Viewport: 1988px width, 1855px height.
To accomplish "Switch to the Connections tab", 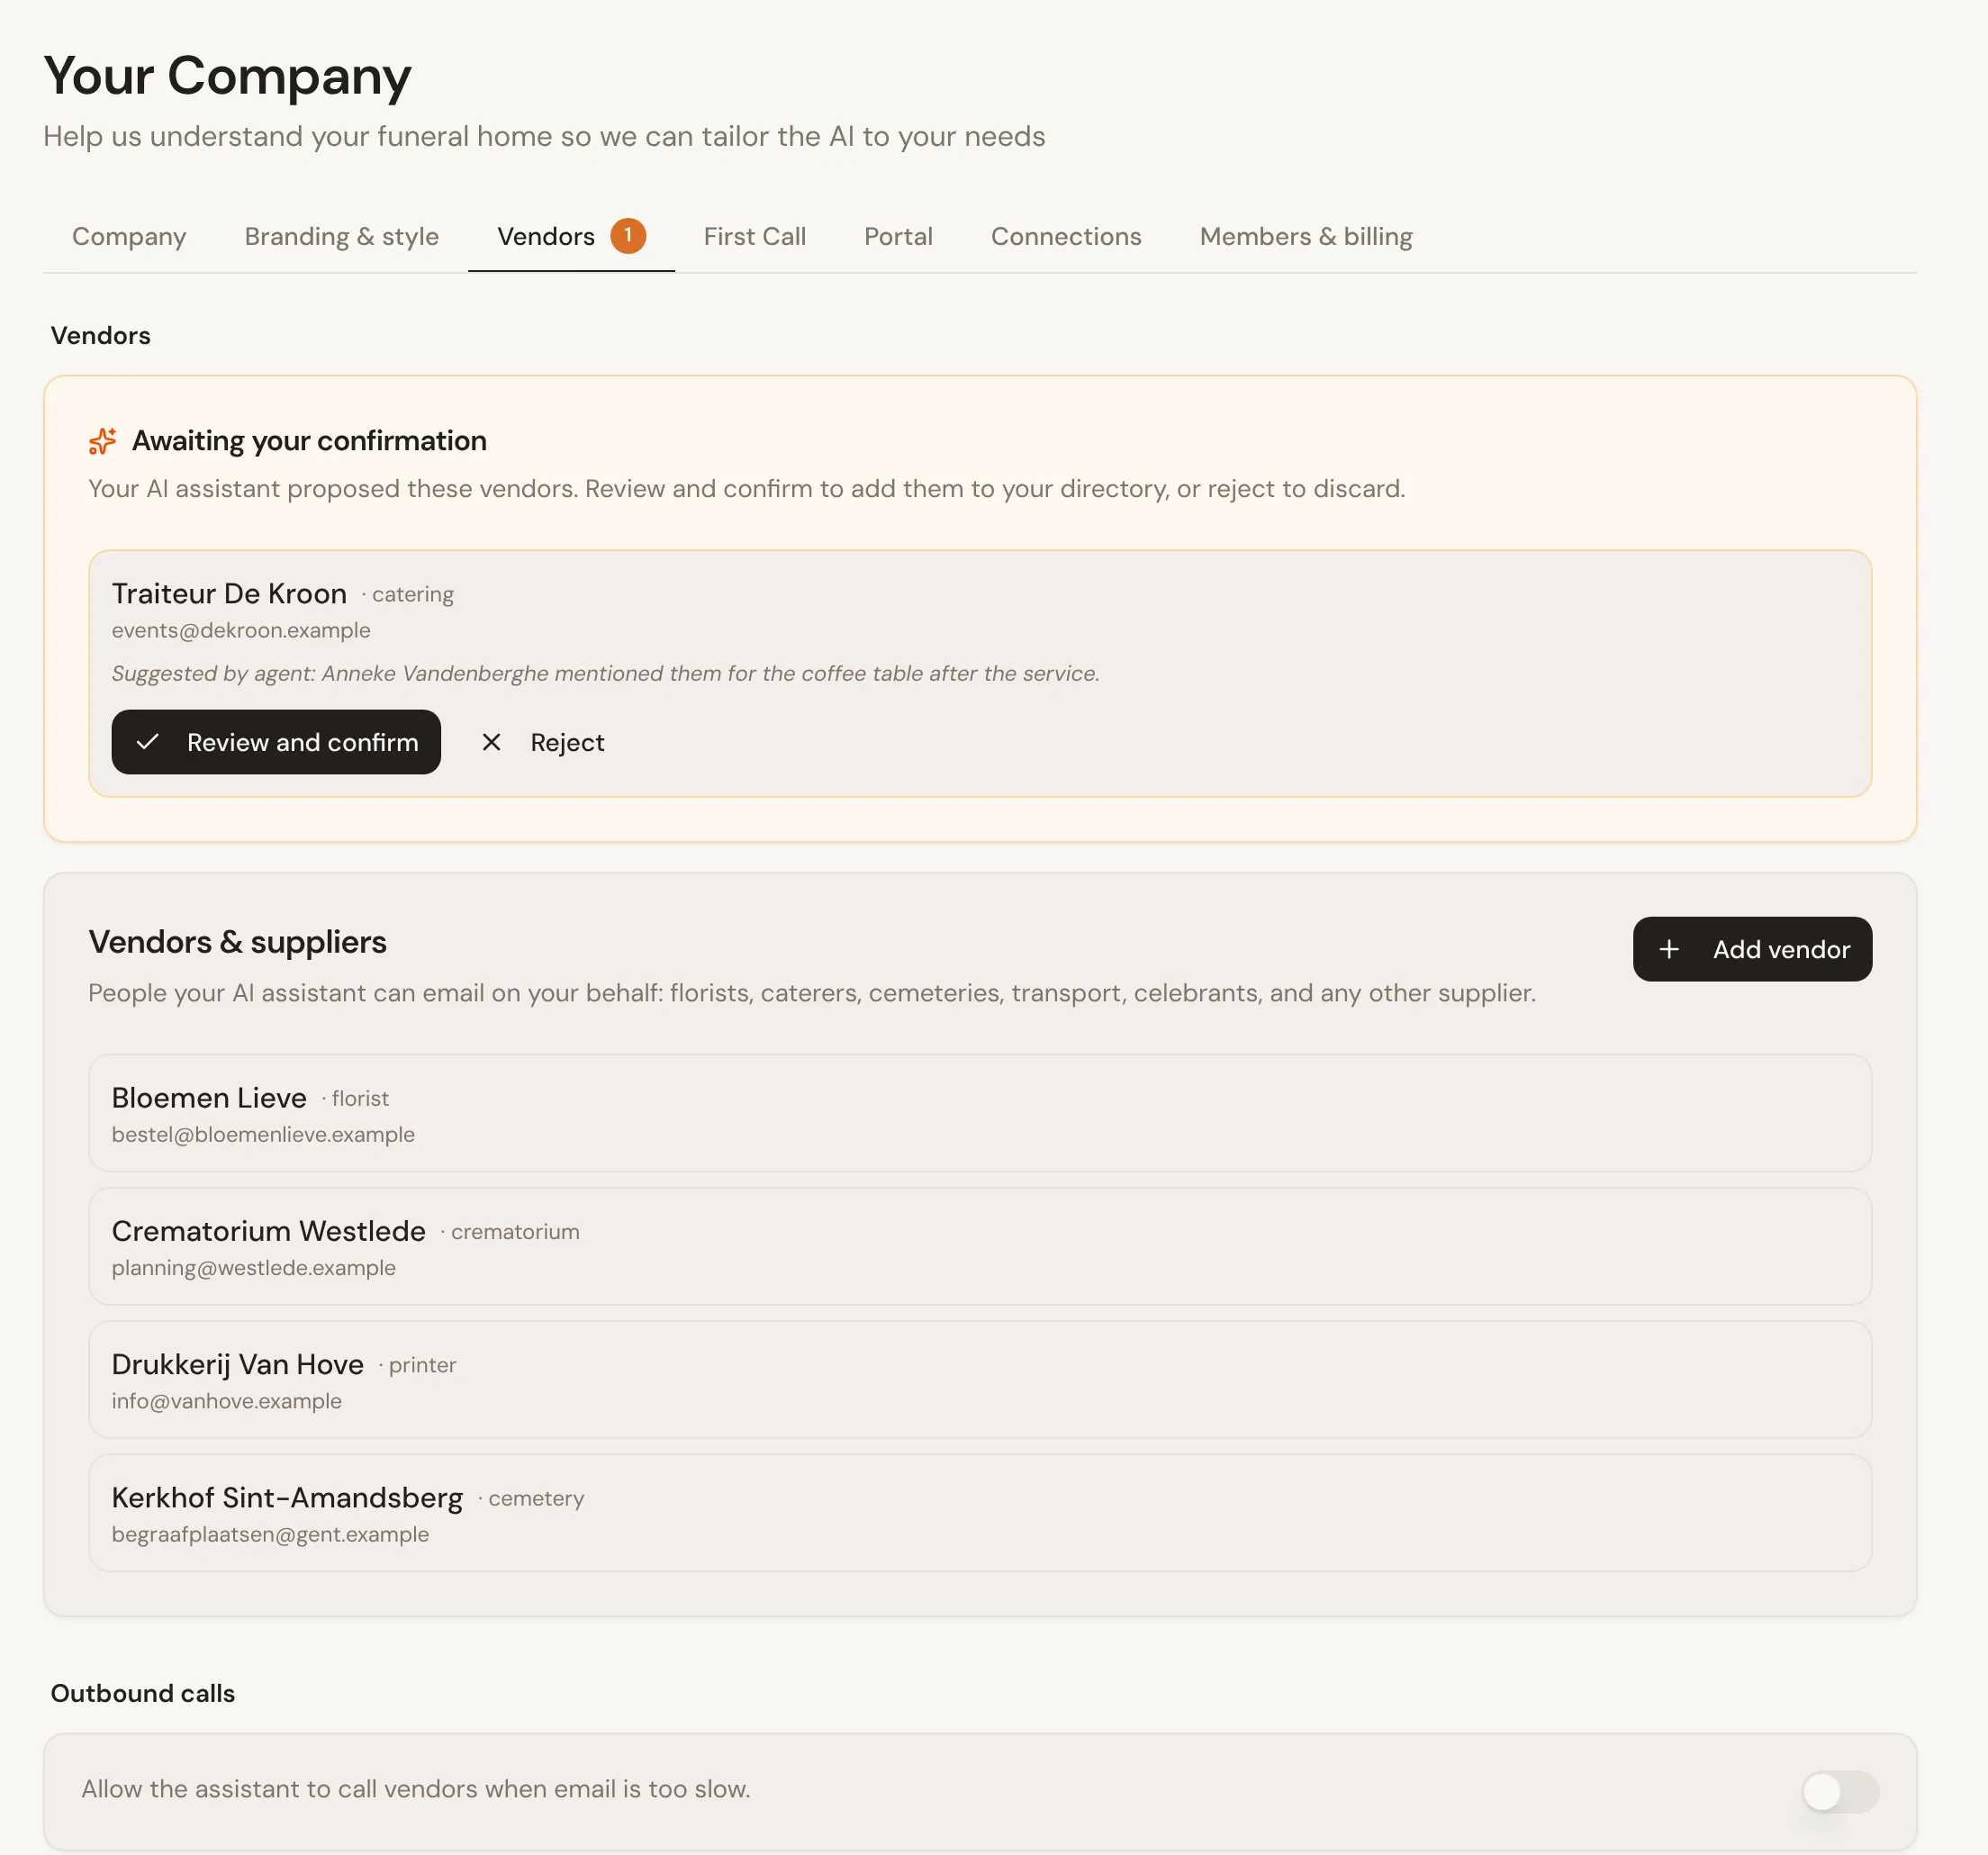I will 1066,236.
